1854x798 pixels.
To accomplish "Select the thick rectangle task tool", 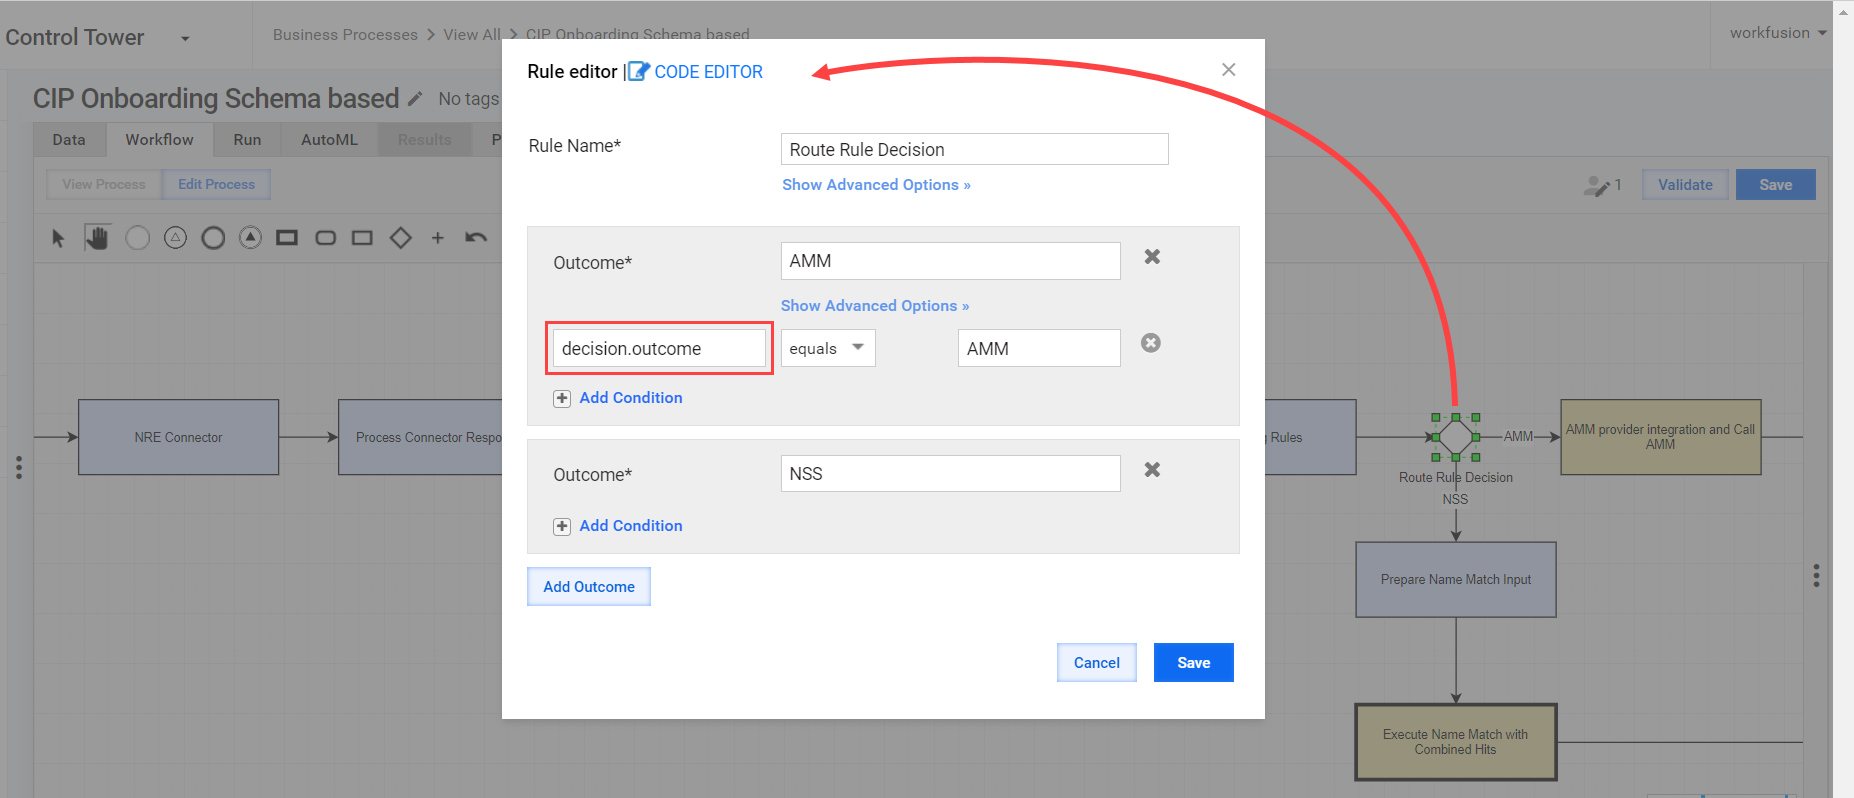I will (287, 238).
